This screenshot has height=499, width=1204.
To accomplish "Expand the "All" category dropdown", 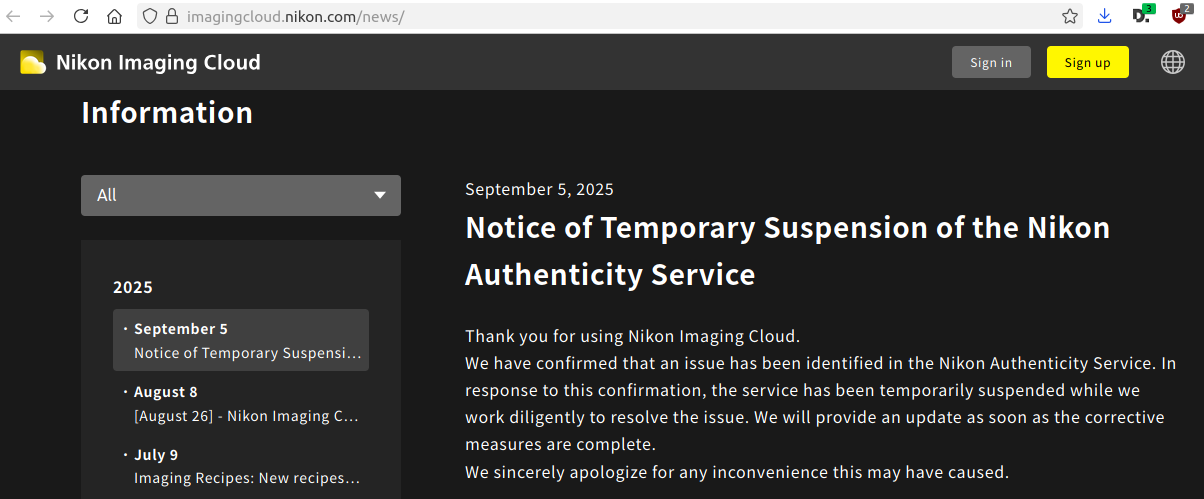I will coord(240,195).
